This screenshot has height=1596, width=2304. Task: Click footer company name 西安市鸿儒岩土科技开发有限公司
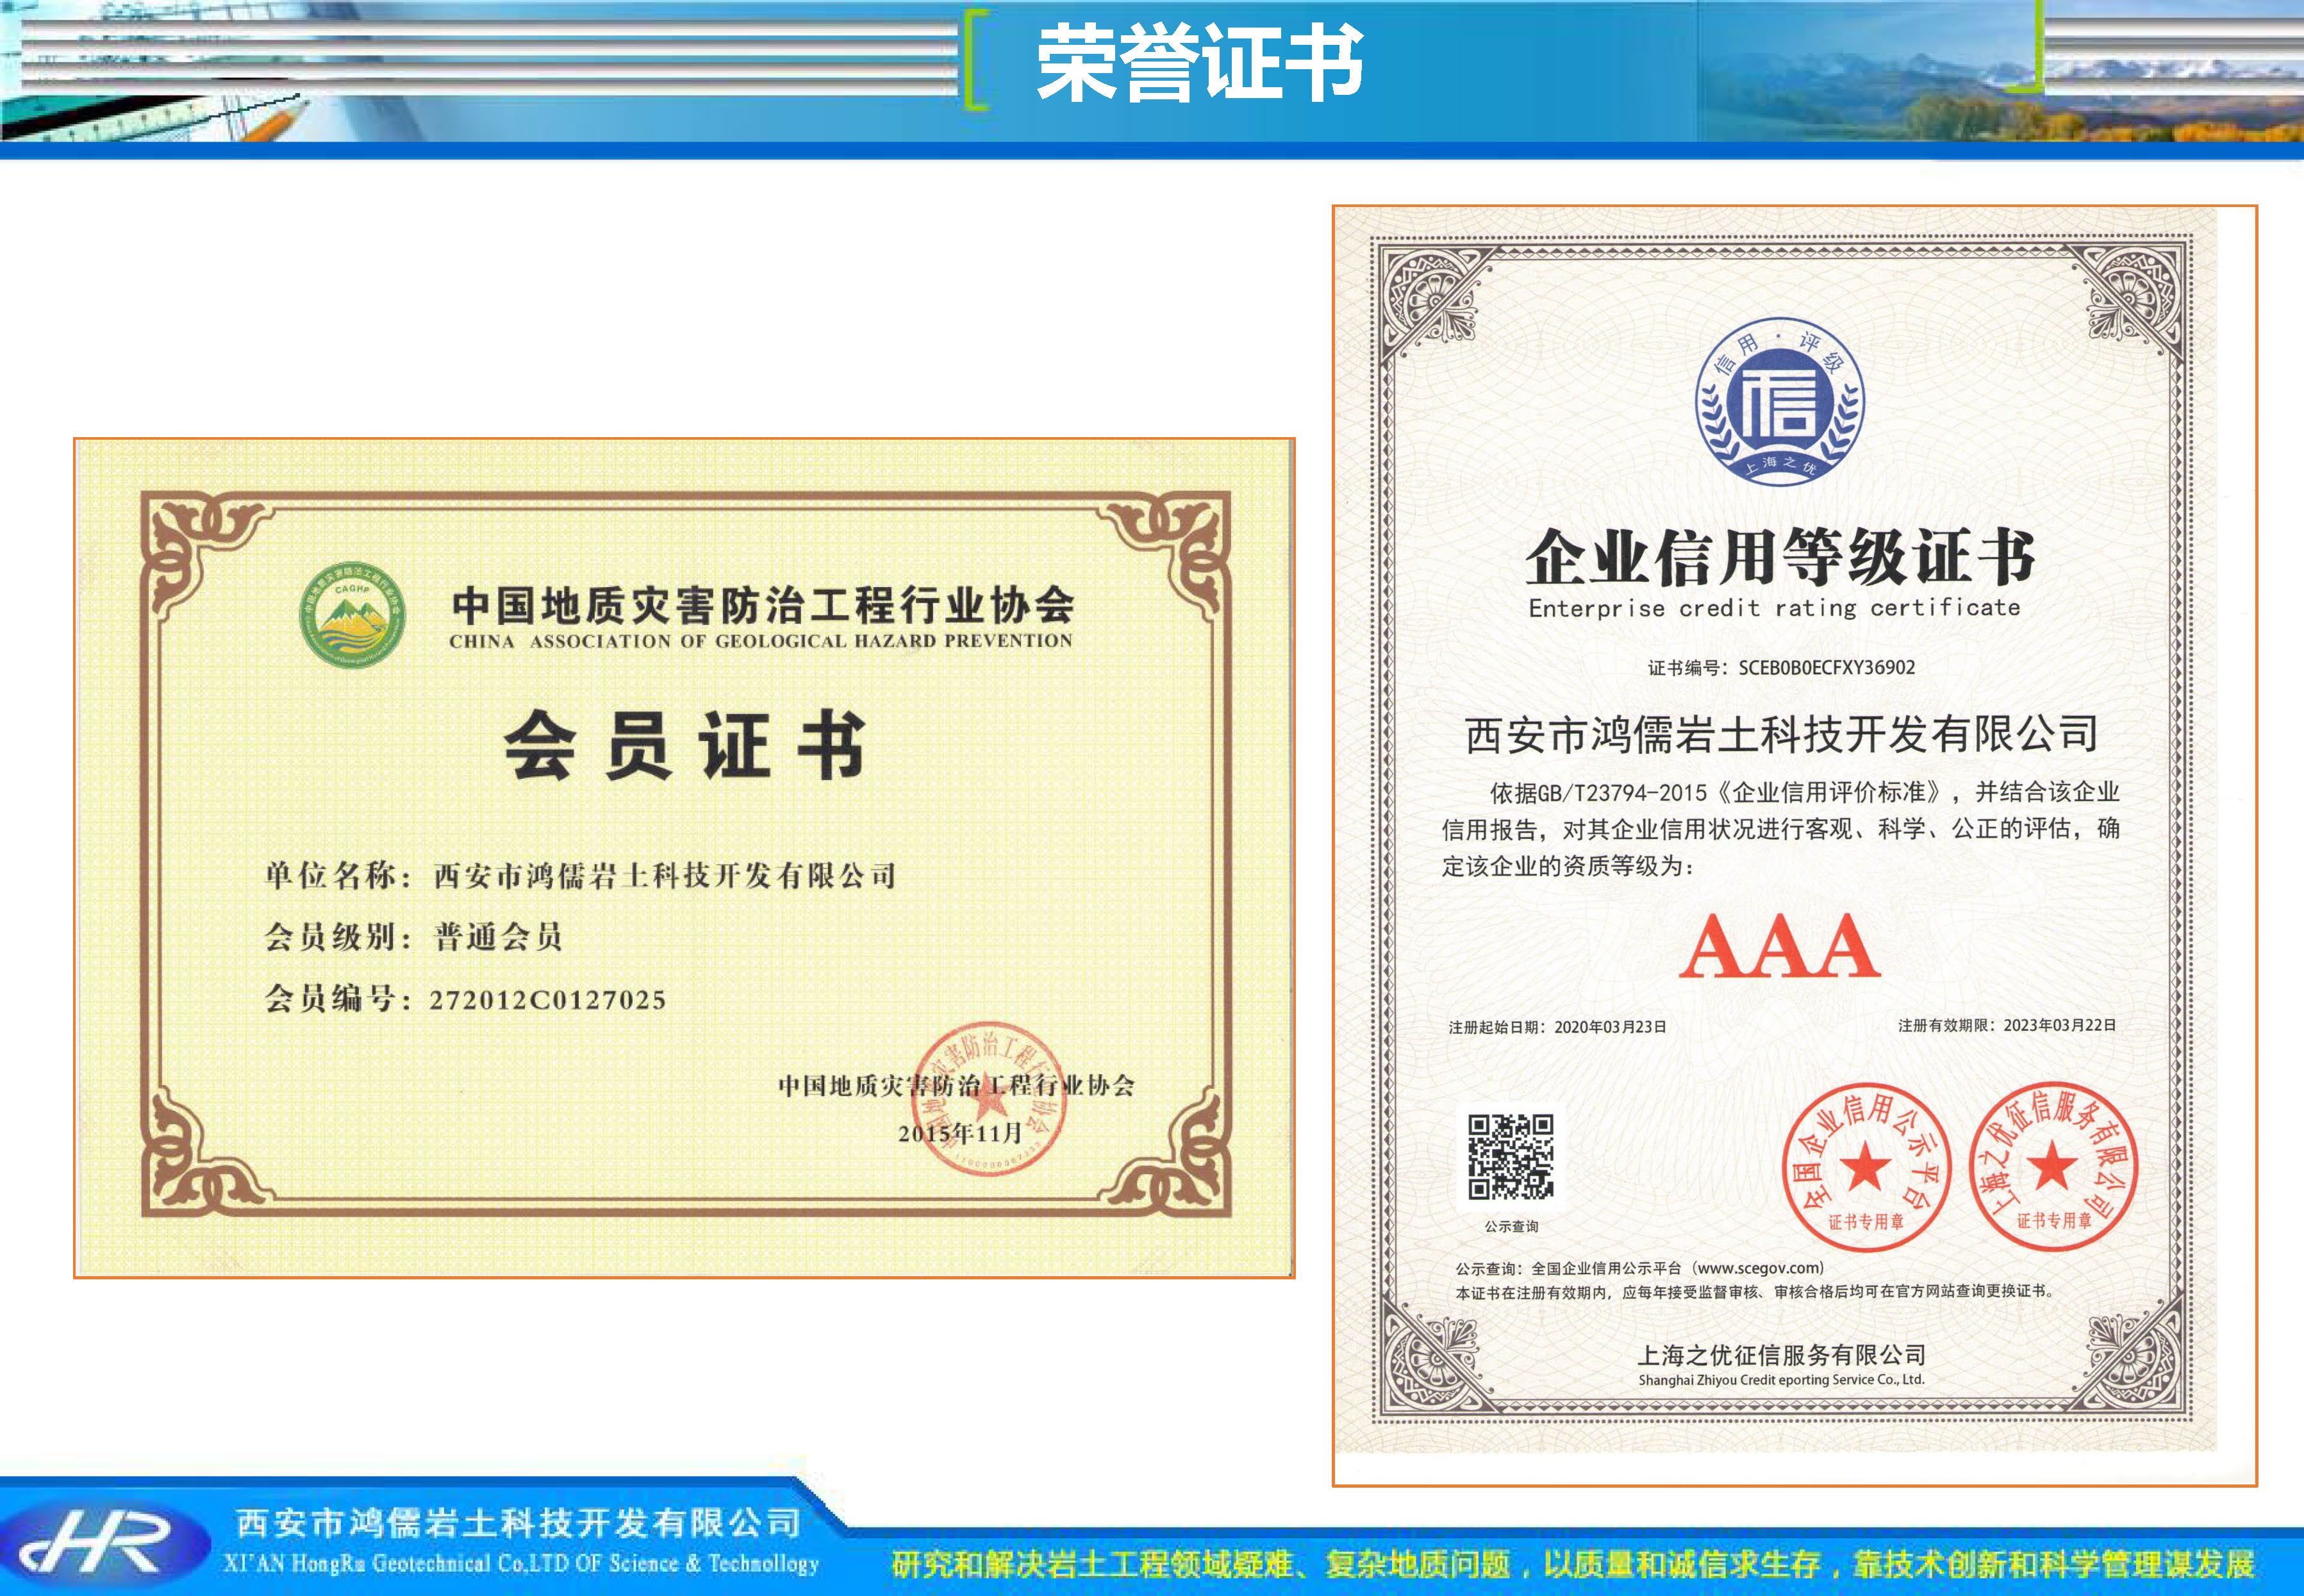click(518, 1522)
